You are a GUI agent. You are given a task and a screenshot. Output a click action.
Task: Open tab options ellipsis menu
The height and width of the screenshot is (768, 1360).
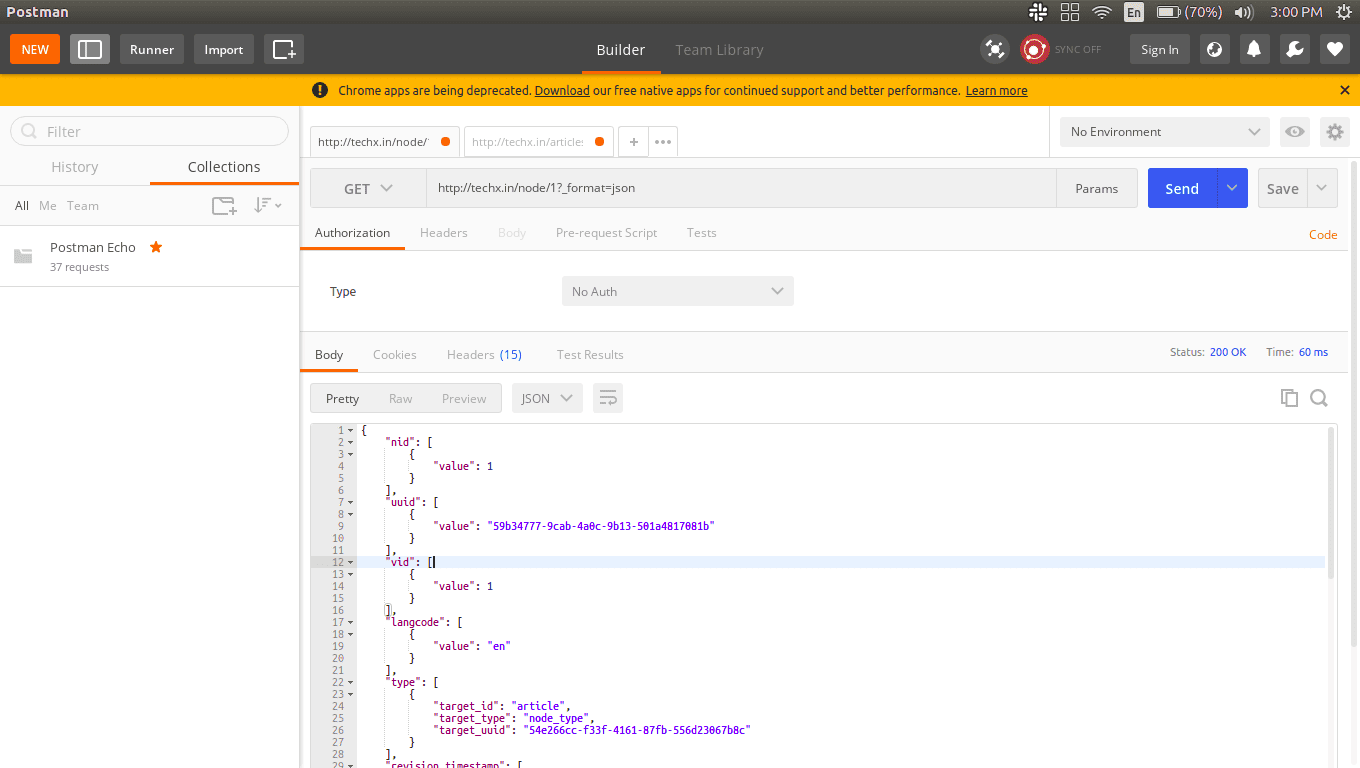[x=663, y=142]
